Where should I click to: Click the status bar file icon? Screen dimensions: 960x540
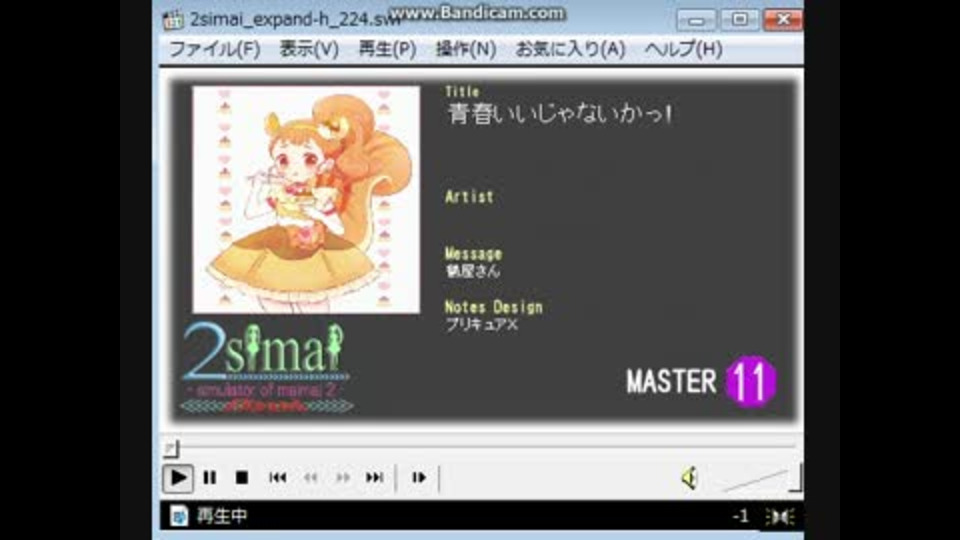pos(179,516)
